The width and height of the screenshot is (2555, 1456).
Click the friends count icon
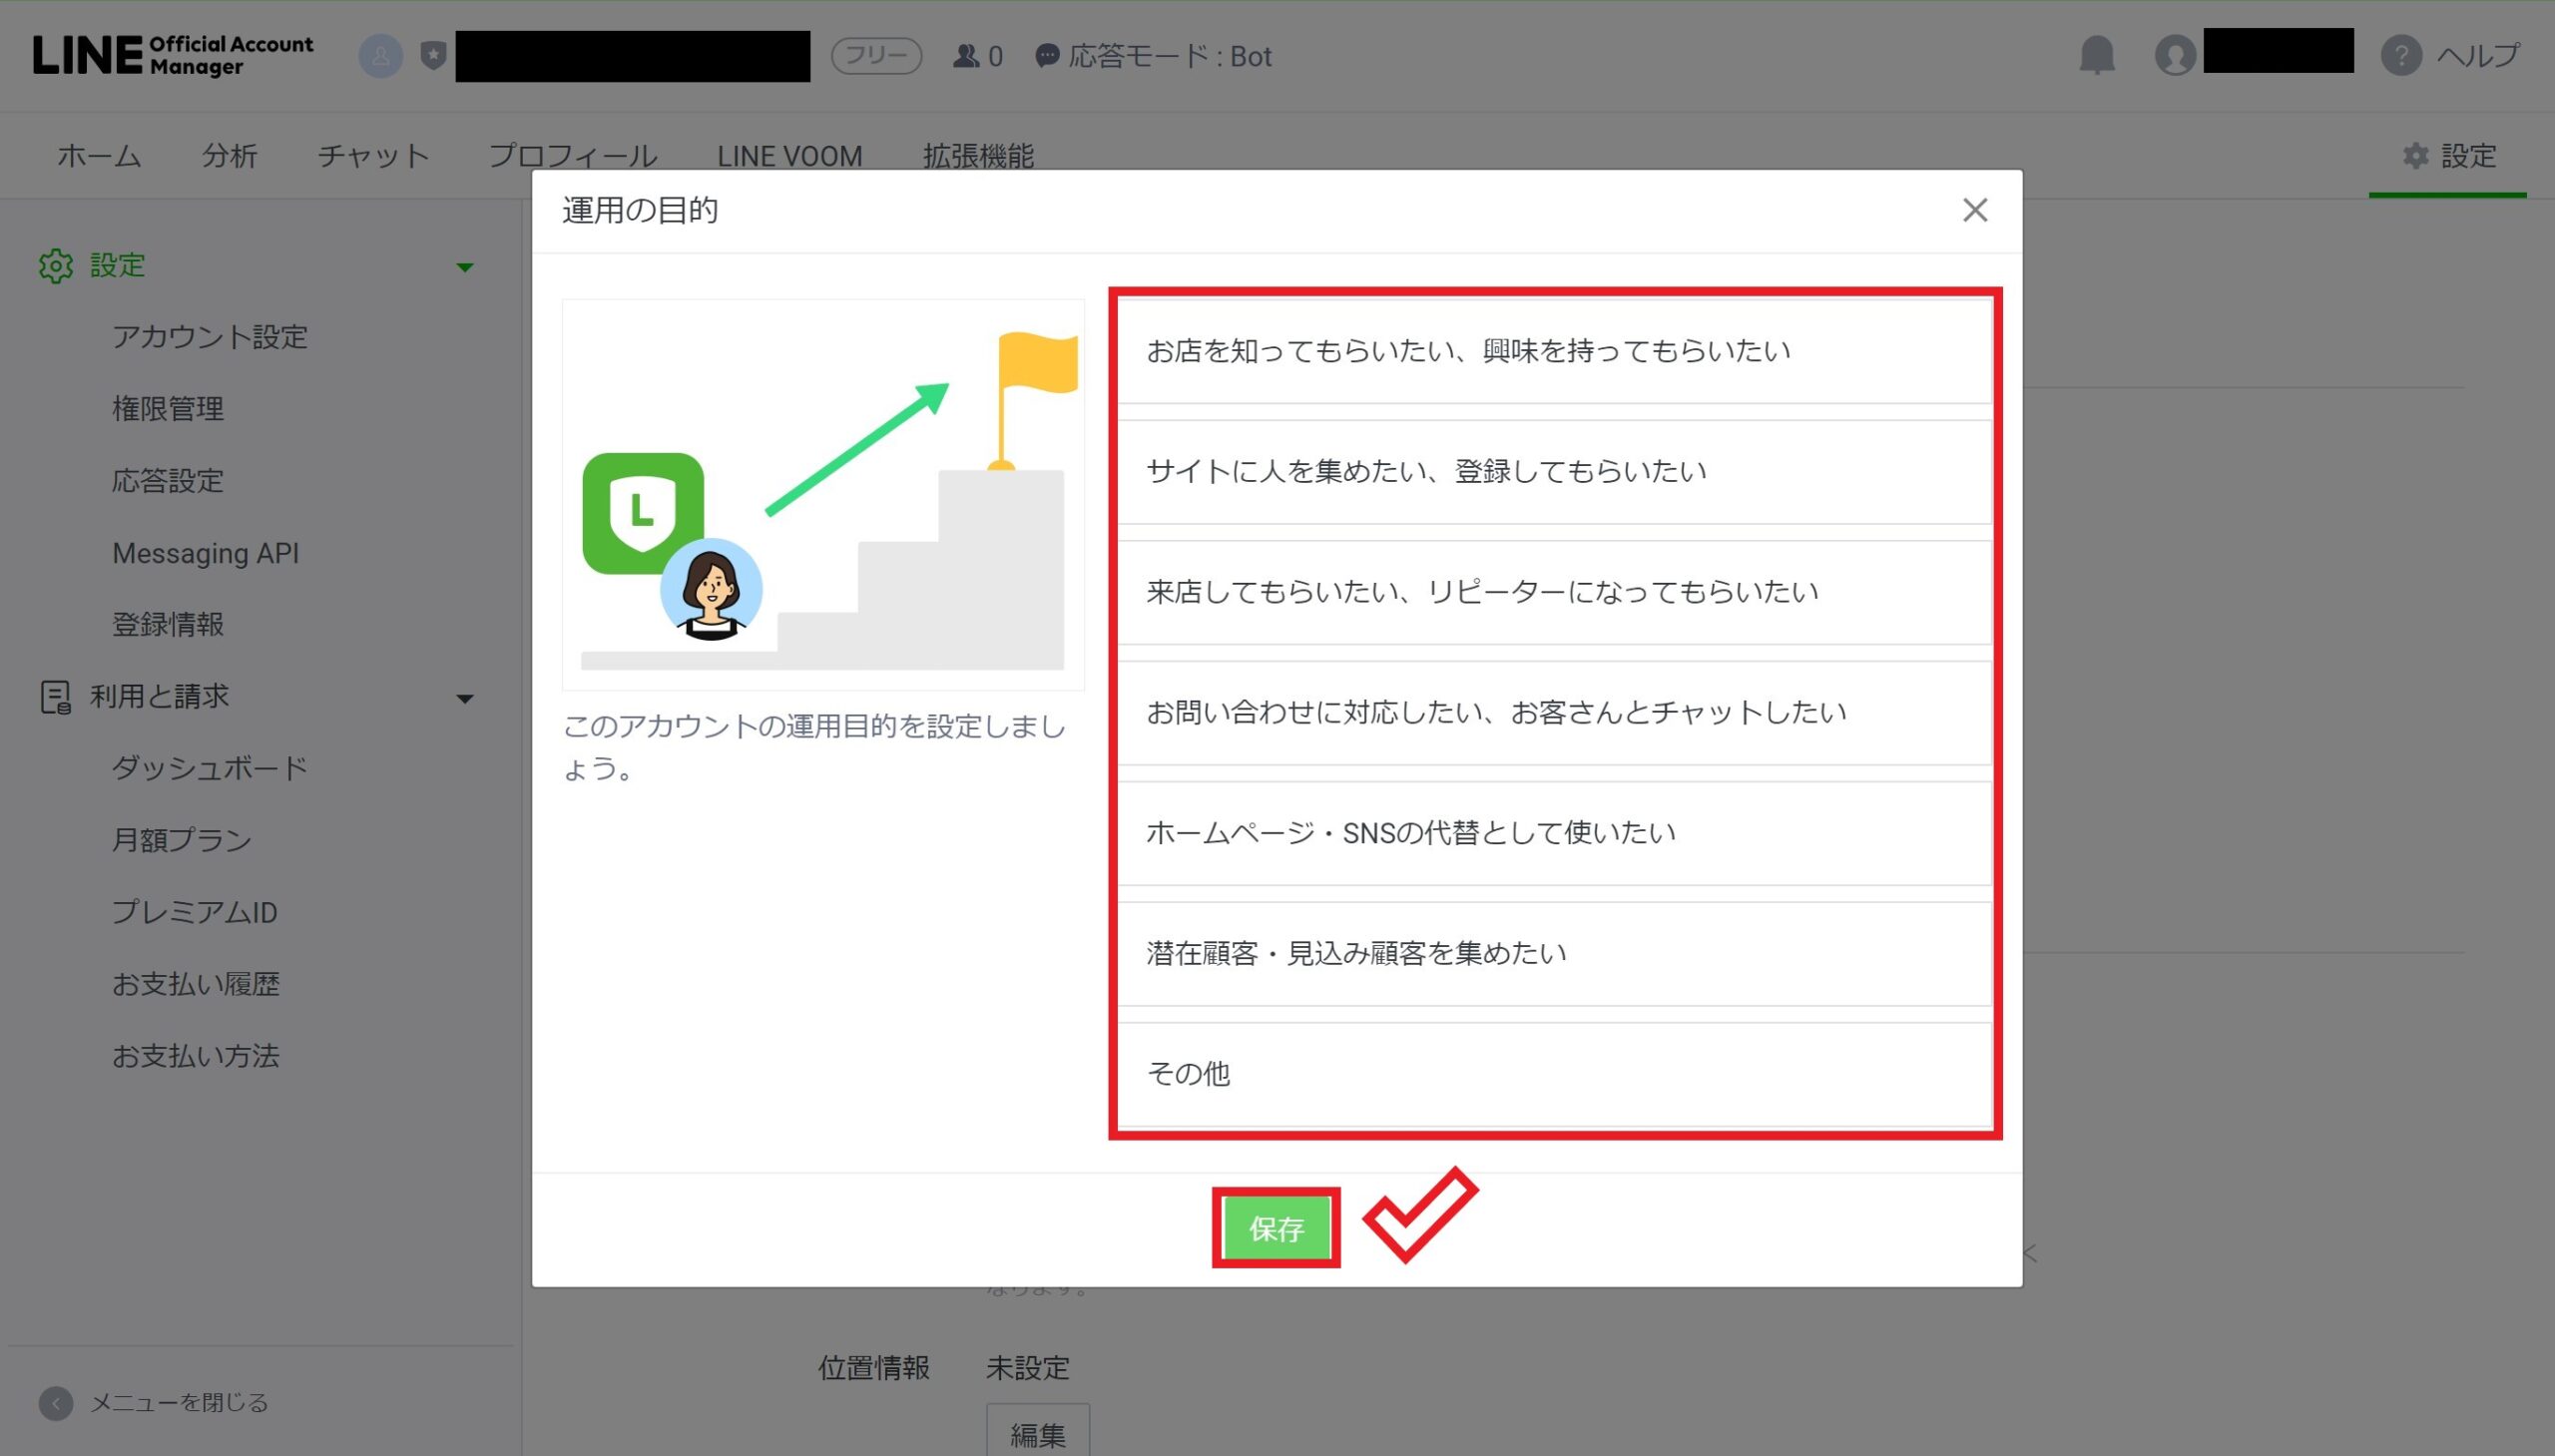(x=965, y=56)
